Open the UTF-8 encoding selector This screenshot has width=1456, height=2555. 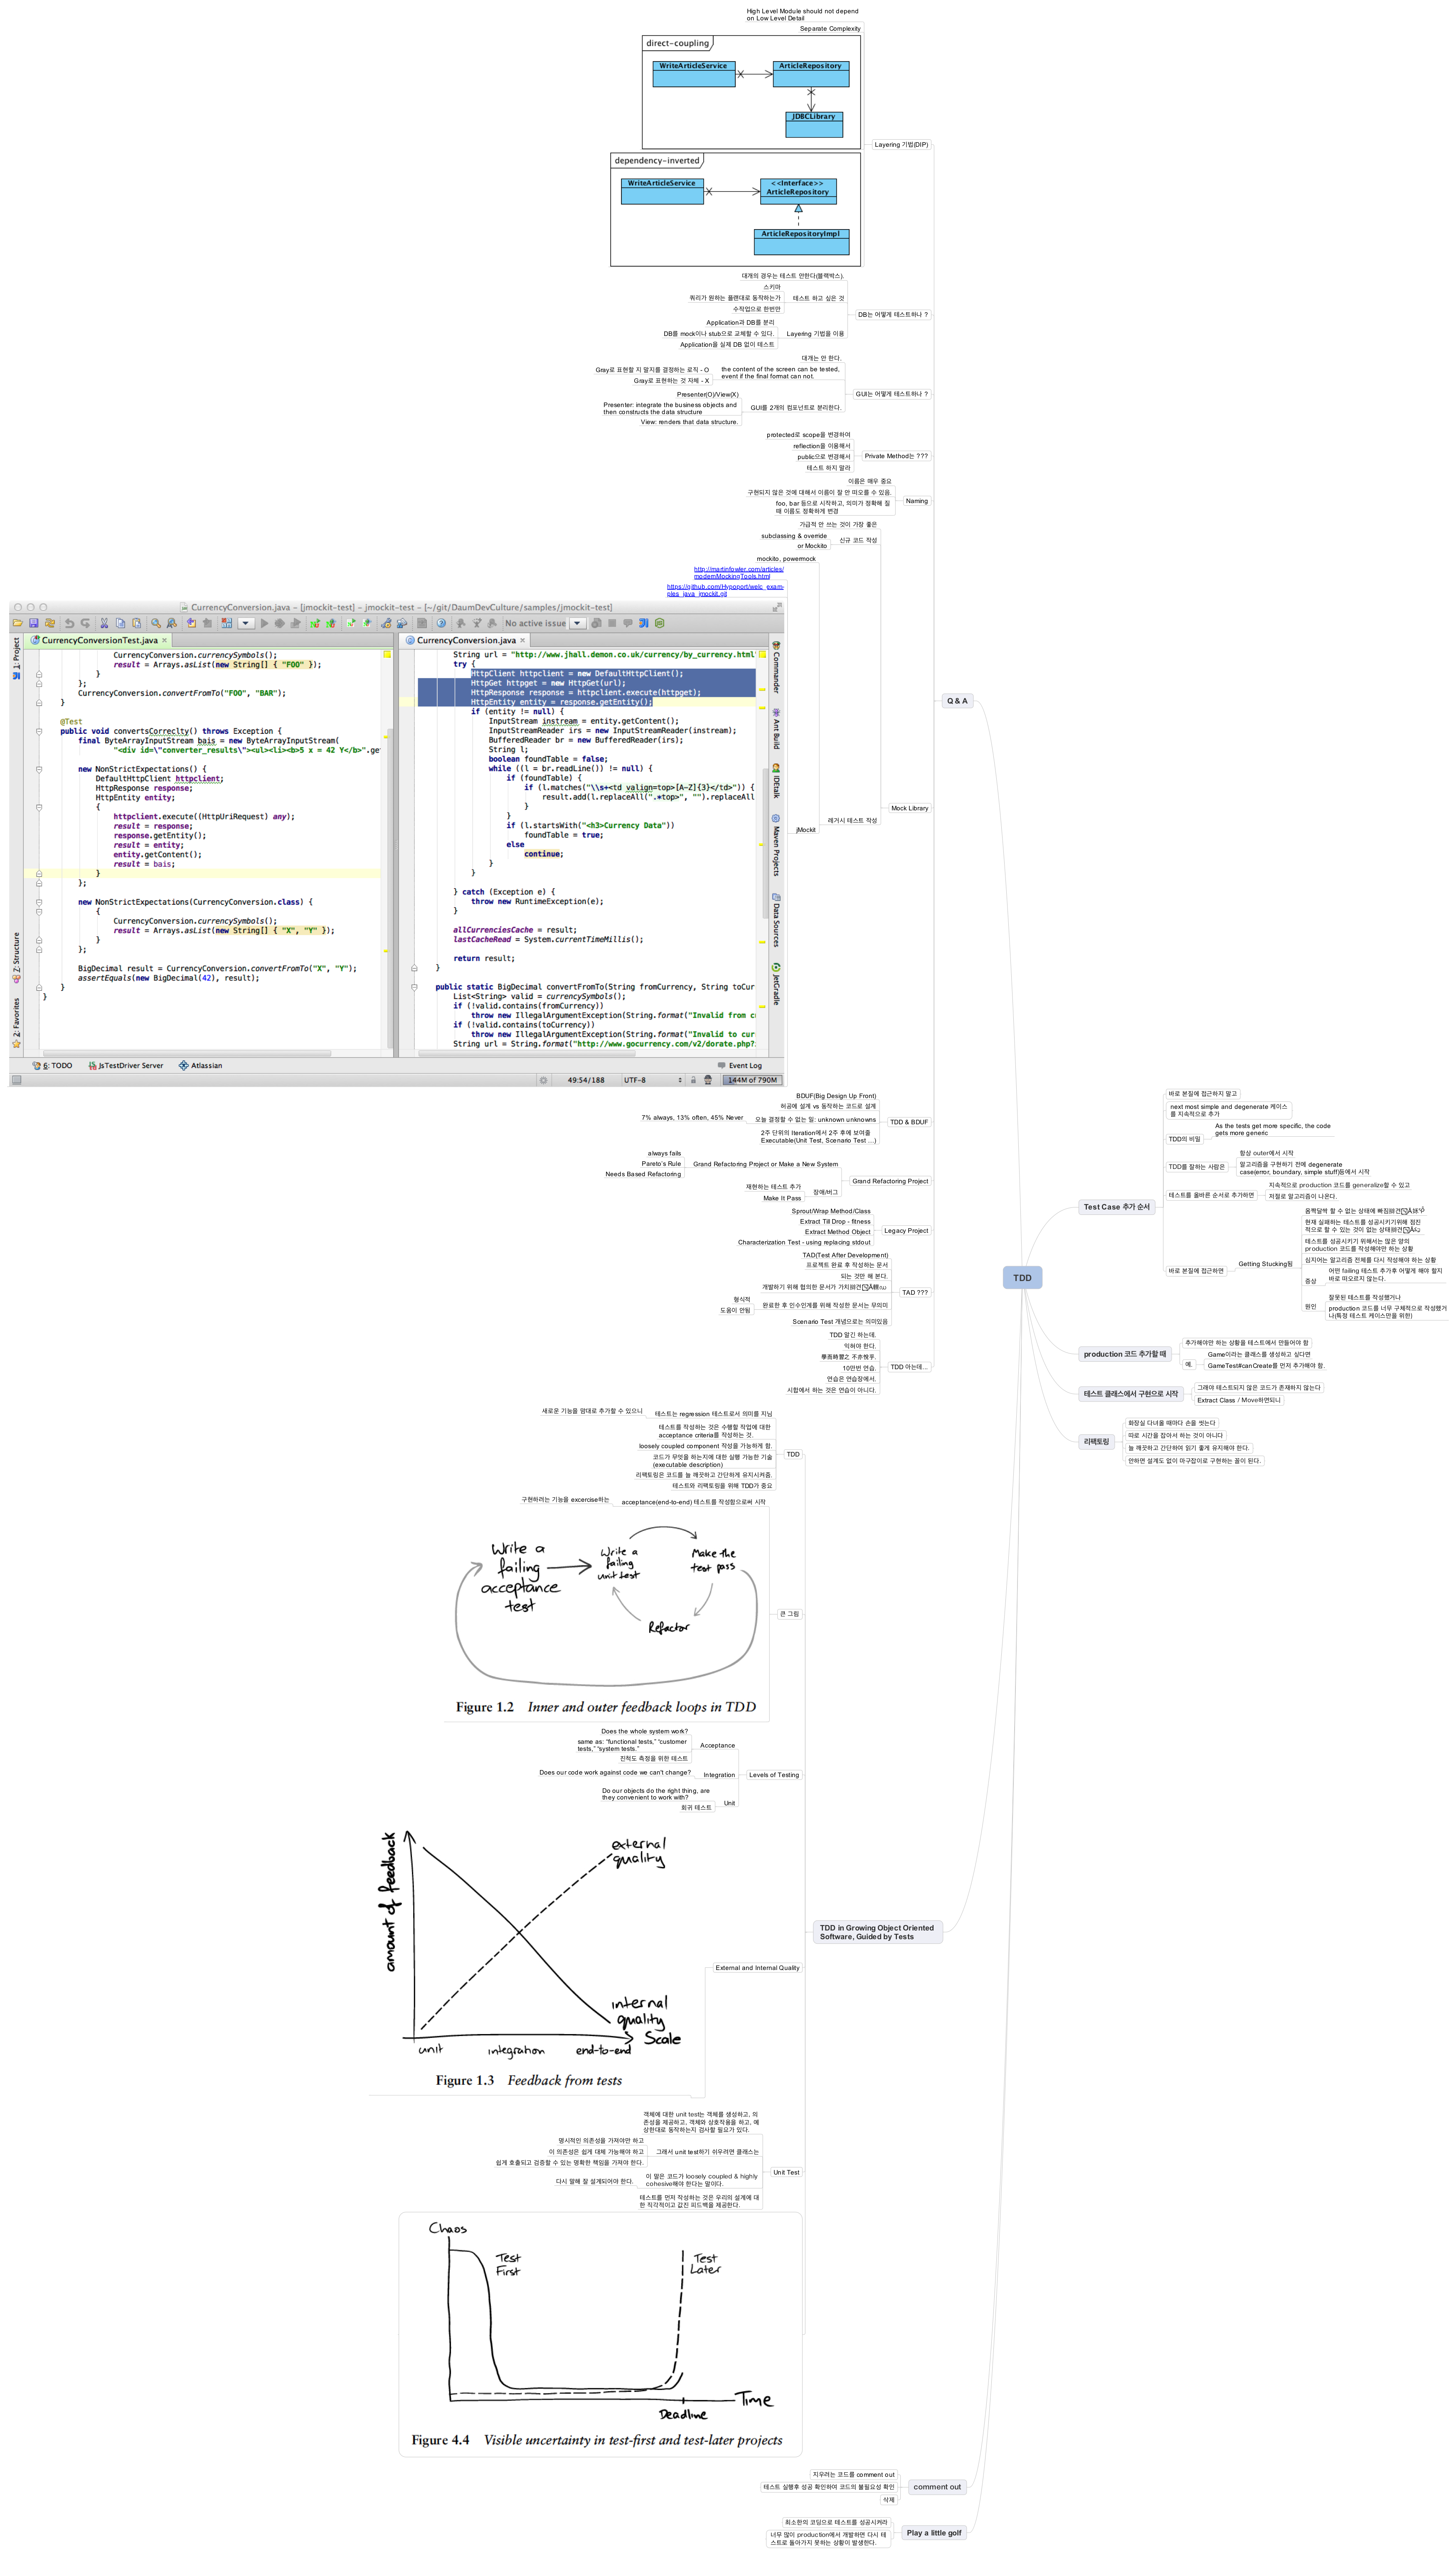653,1080
